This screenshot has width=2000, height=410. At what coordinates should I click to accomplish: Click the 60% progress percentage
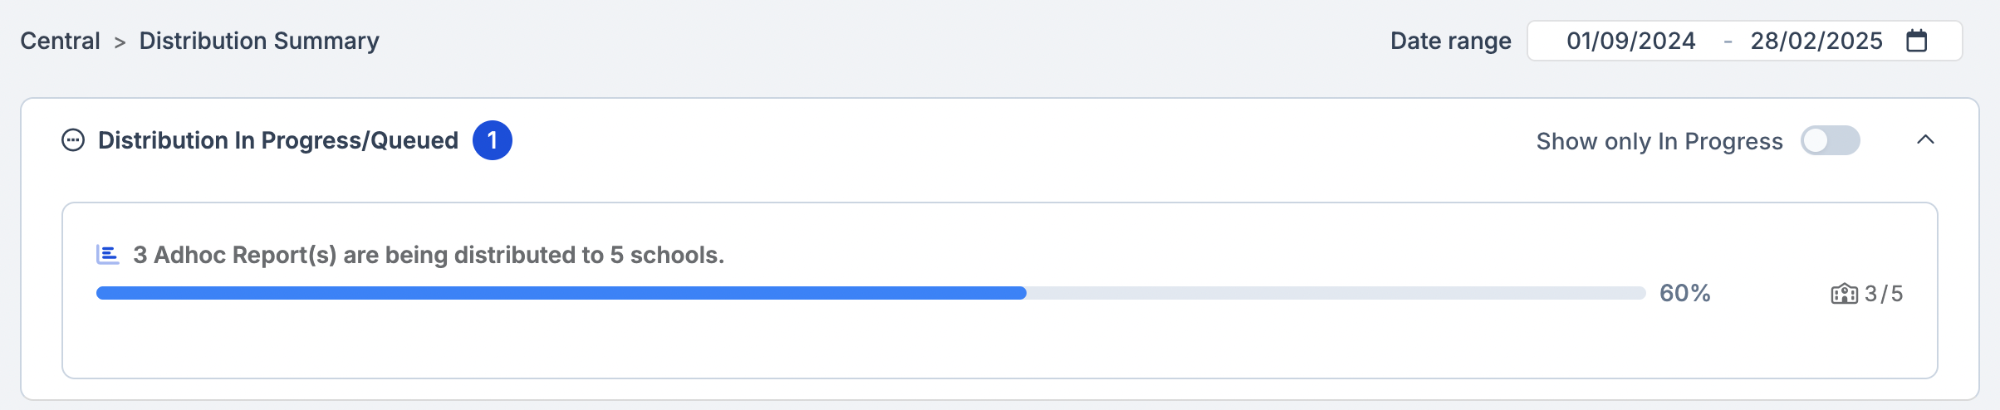(x=1685, y=293)
